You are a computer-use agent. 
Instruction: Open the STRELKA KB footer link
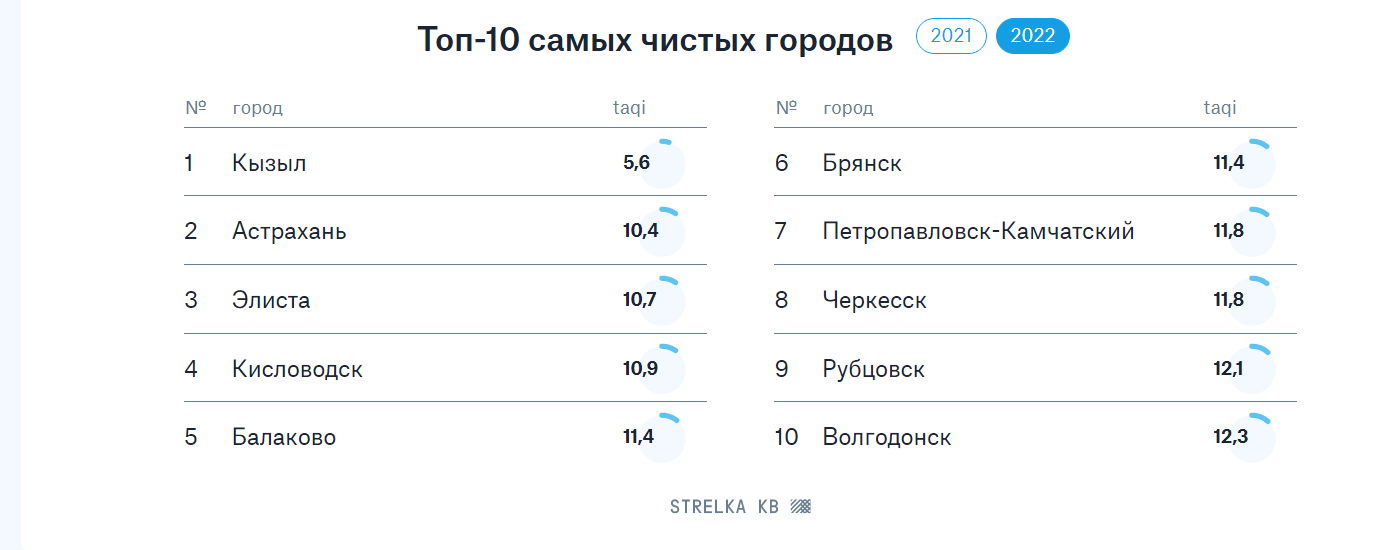coord(740,507)
